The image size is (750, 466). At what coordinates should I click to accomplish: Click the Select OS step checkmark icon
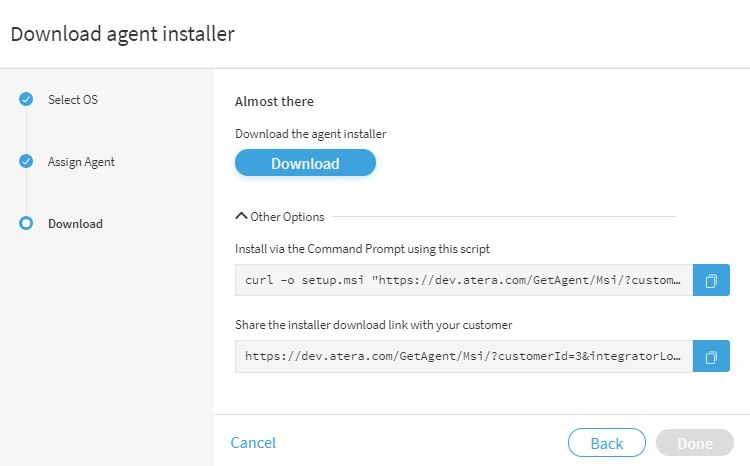26,99
